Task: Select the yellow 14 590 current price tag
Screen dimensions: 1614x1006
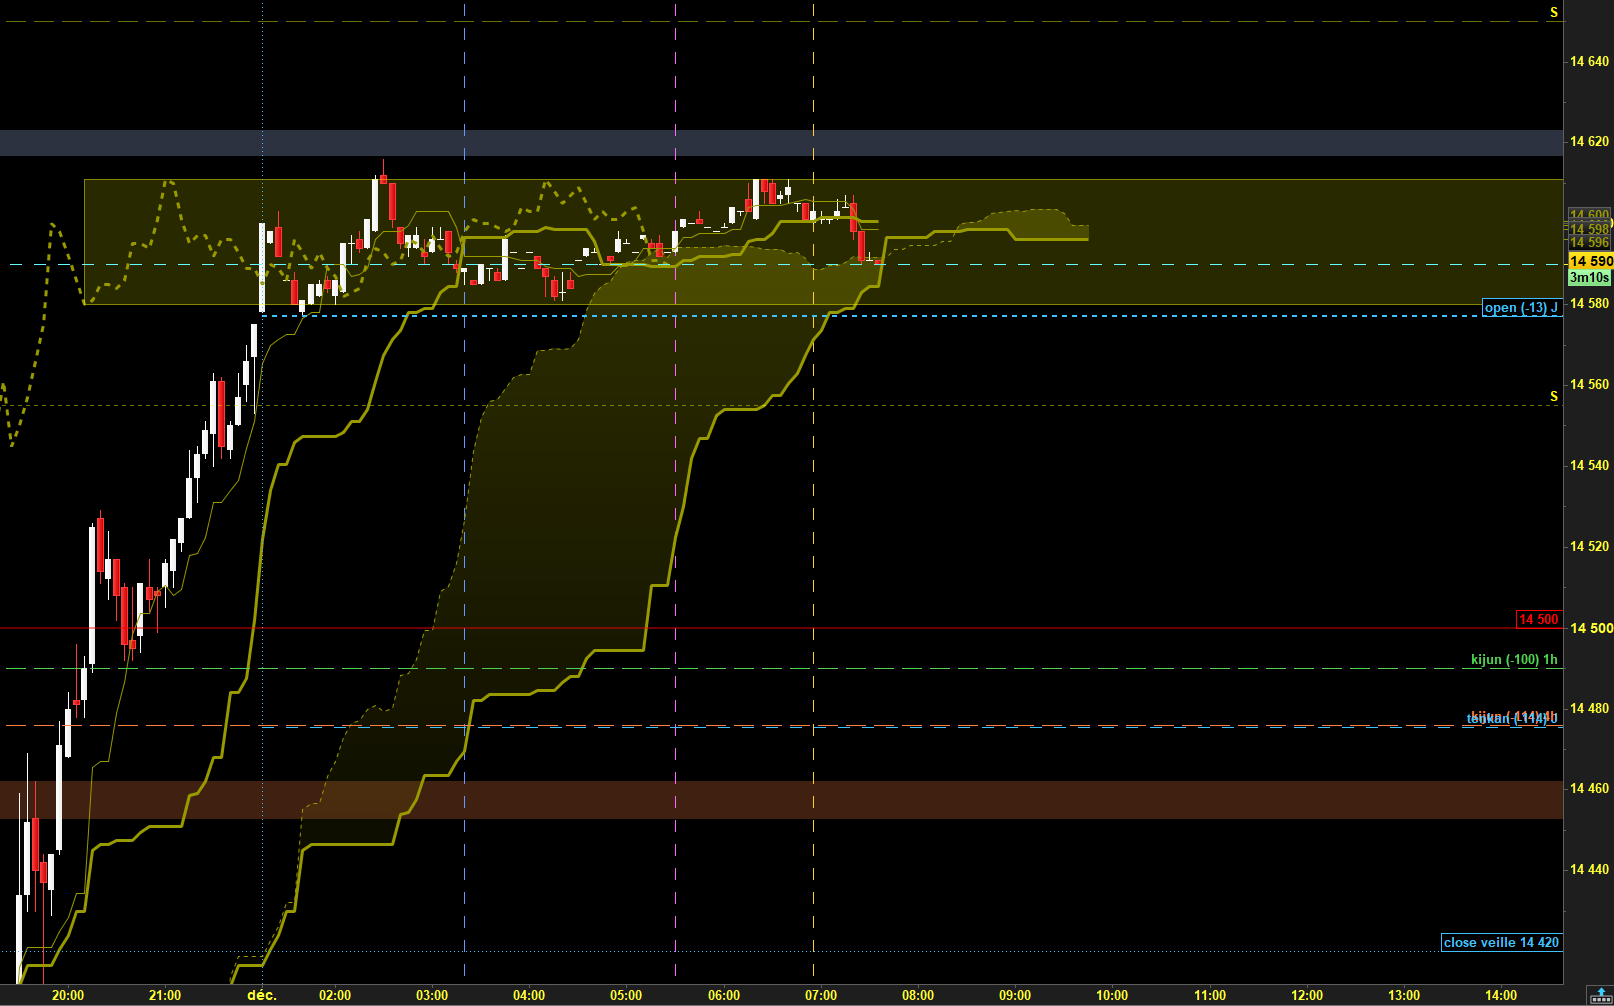Action: pos(1590,261)
